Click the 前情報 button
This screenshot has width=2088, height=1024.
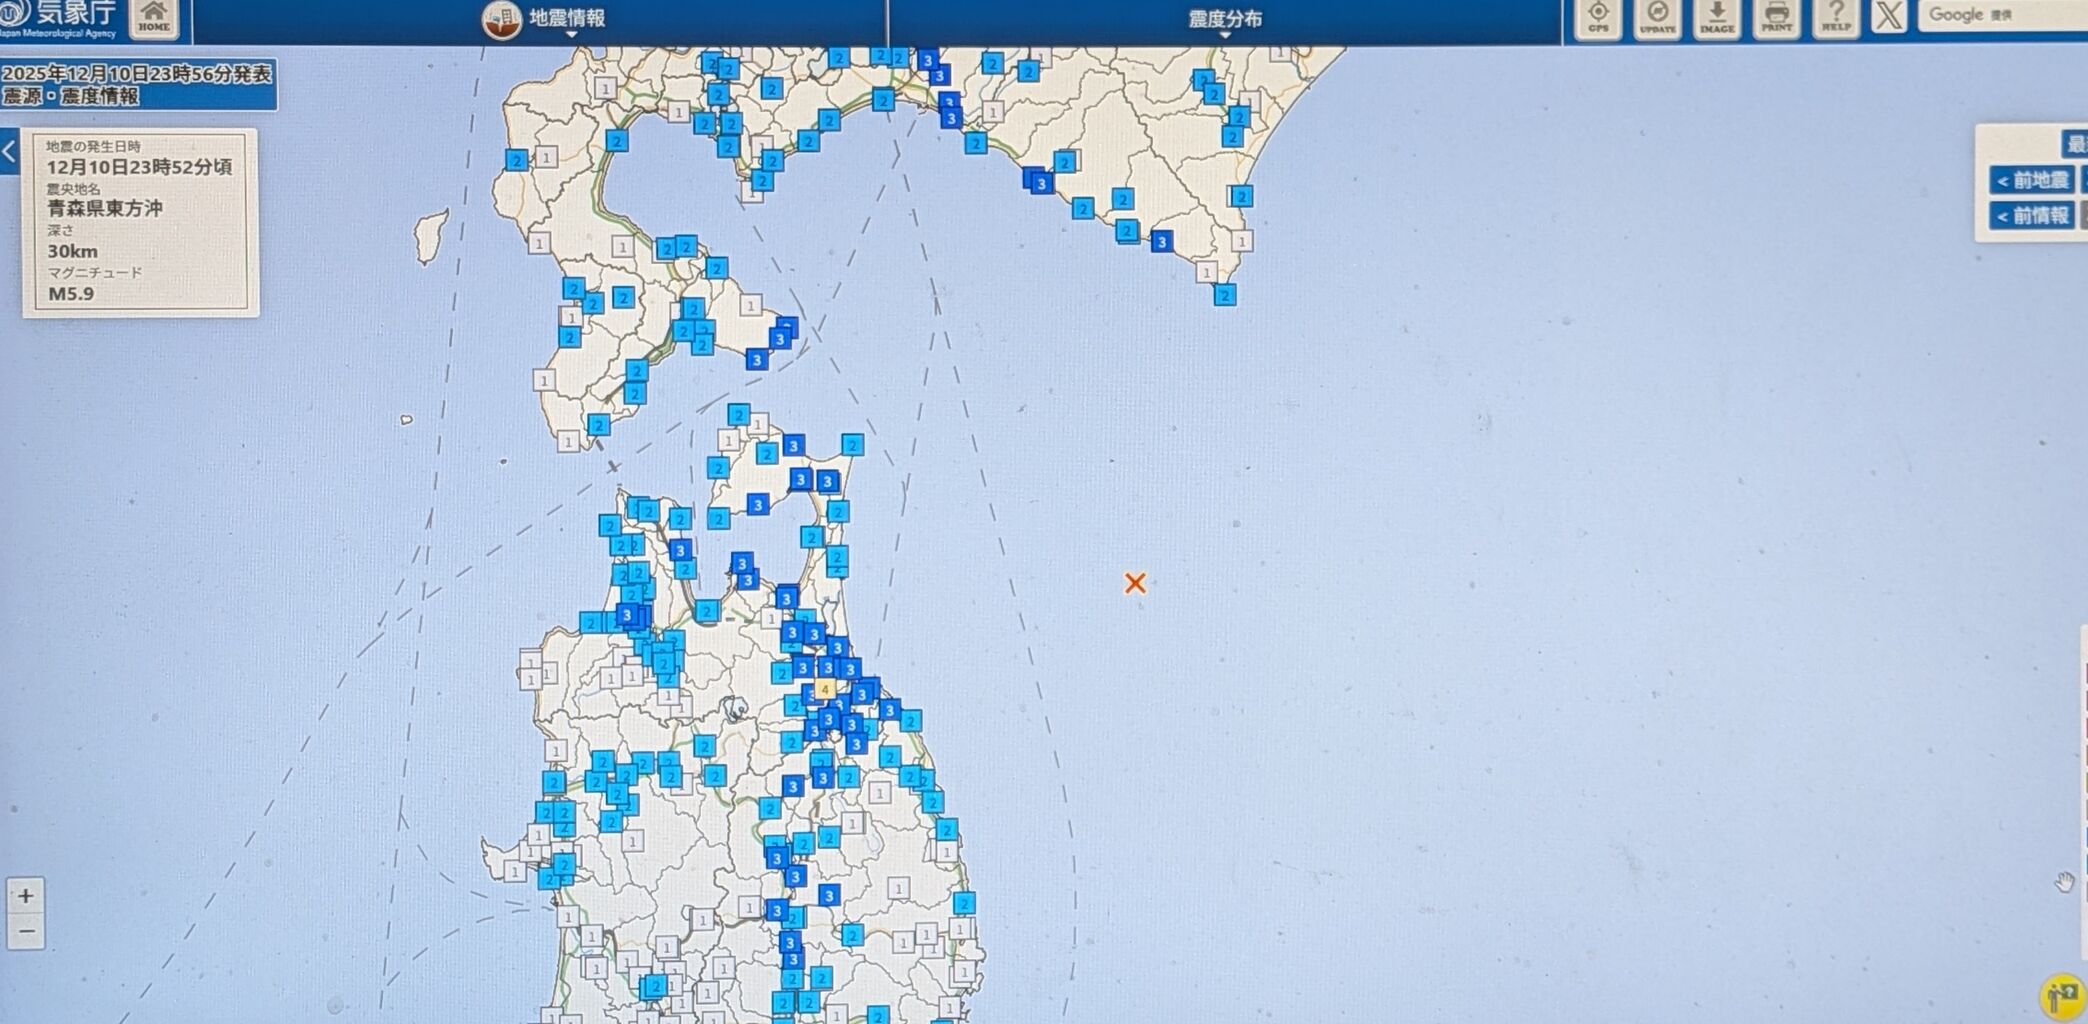coord(2032,216)
